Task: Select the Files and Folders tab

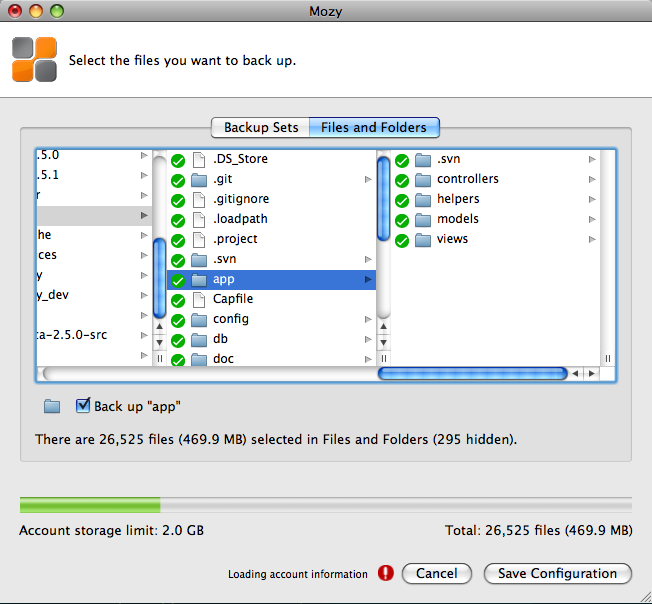Action: tap(374, 127)
